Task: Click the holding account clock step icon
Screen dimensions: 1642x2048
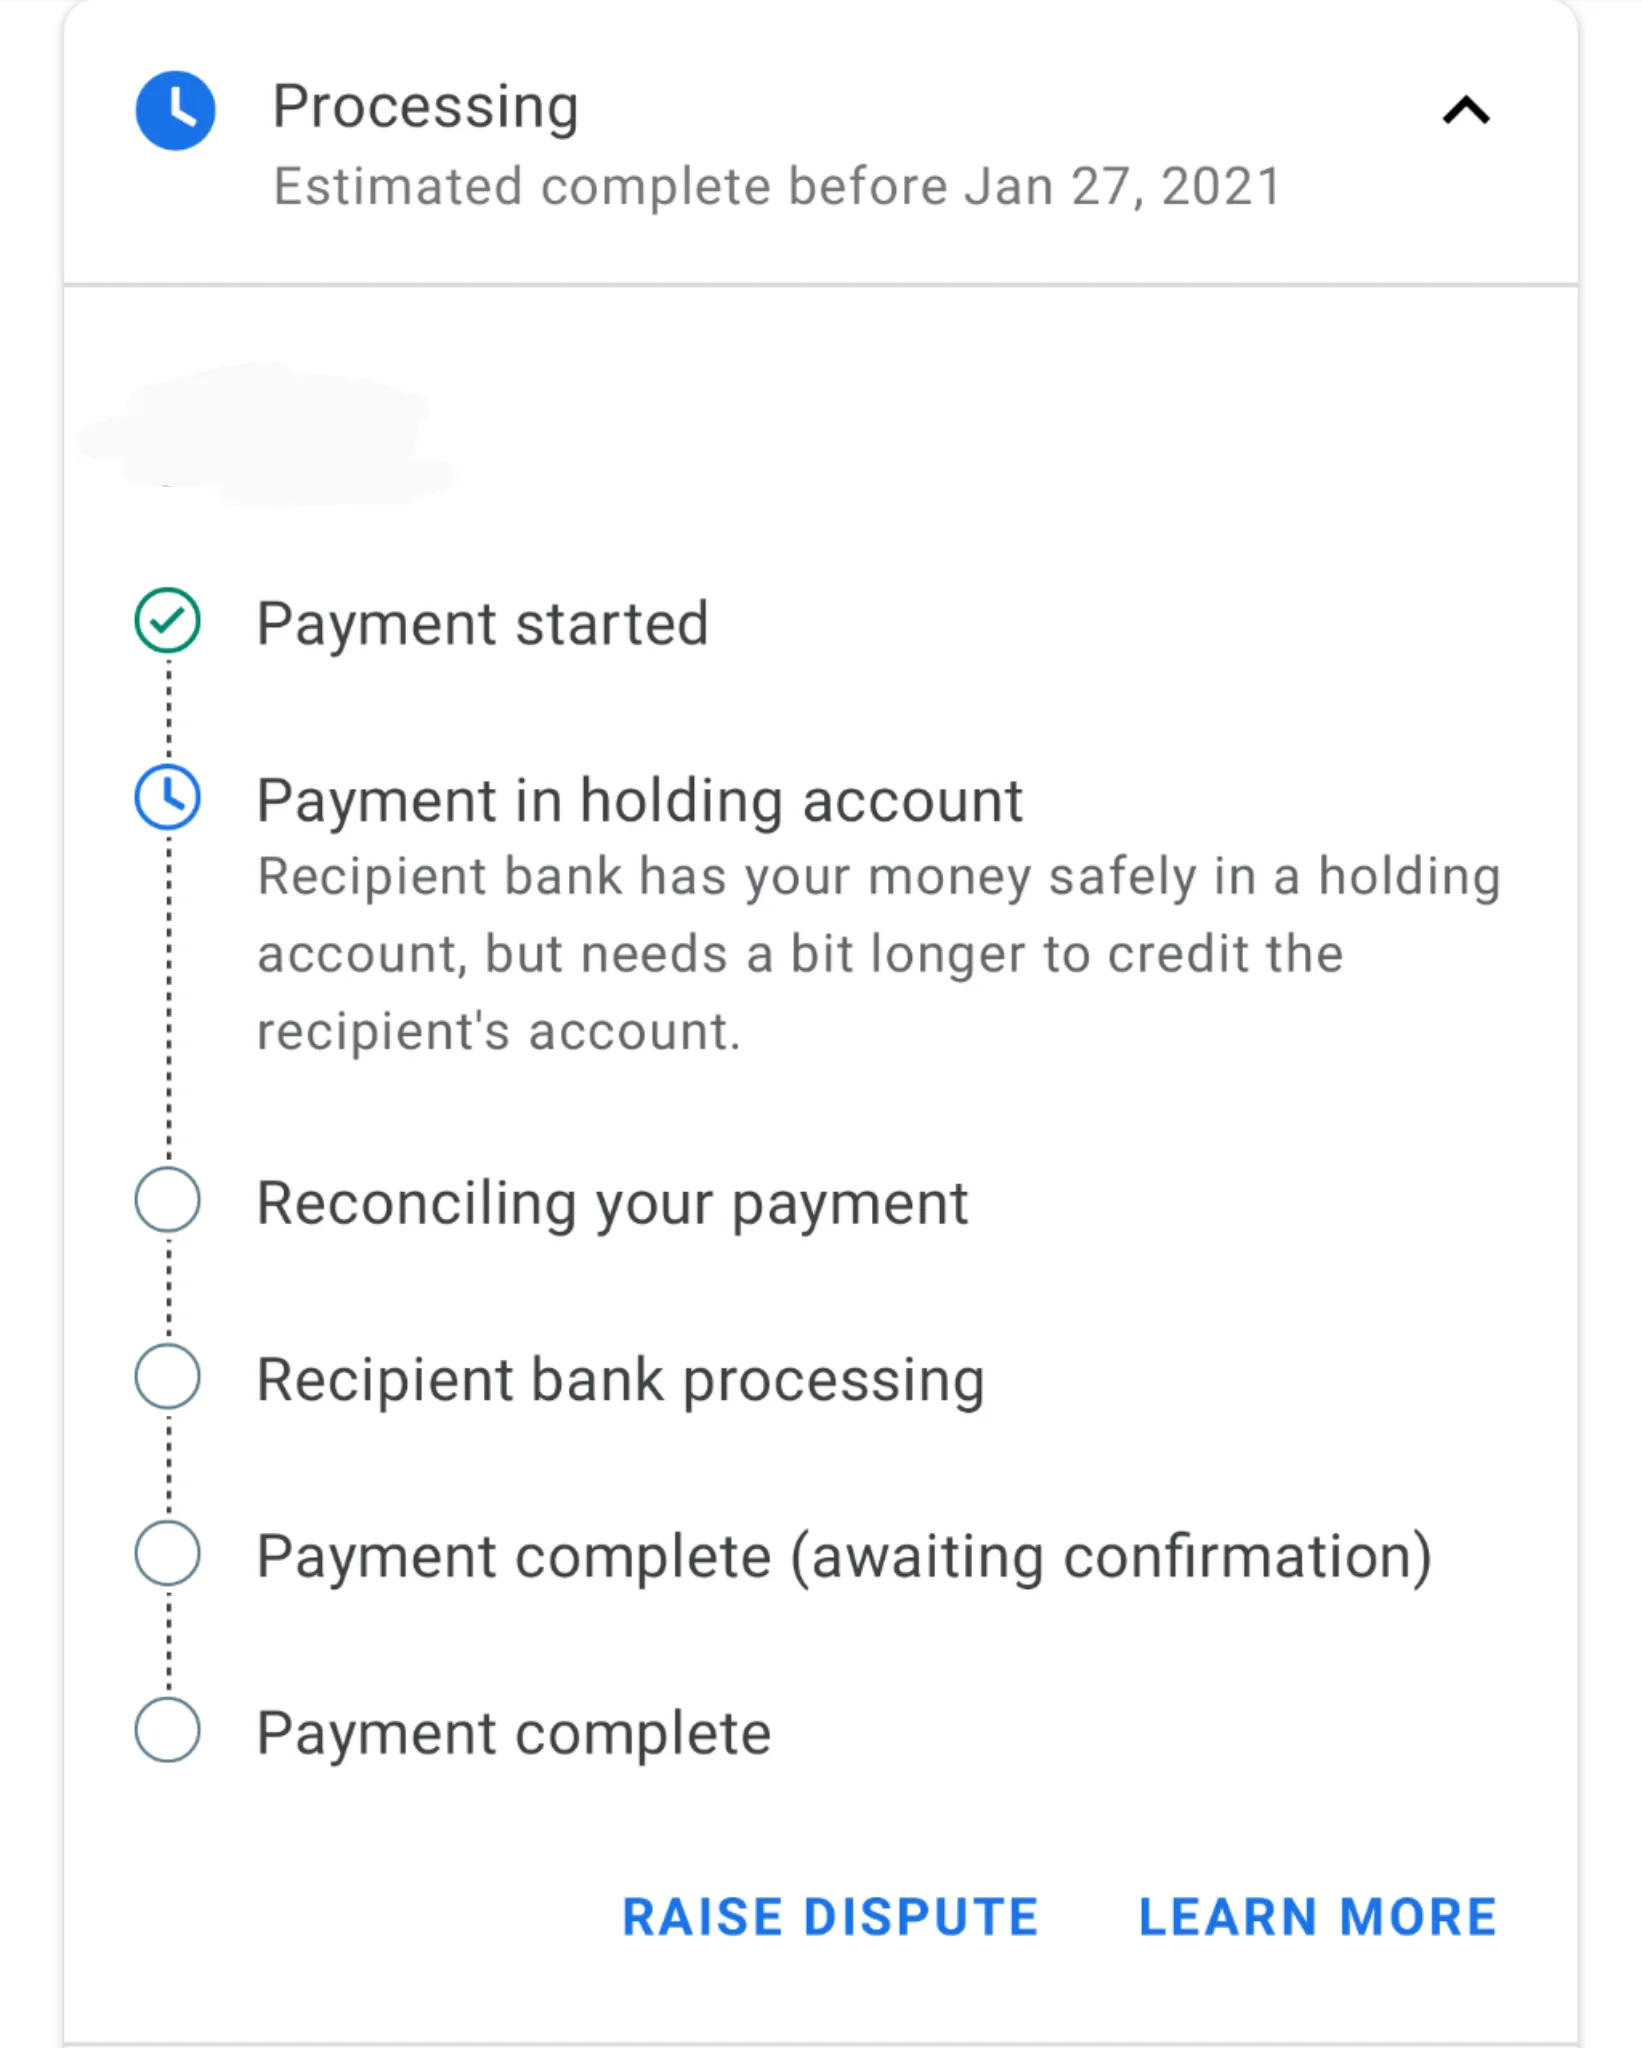Action: (168, 797)
